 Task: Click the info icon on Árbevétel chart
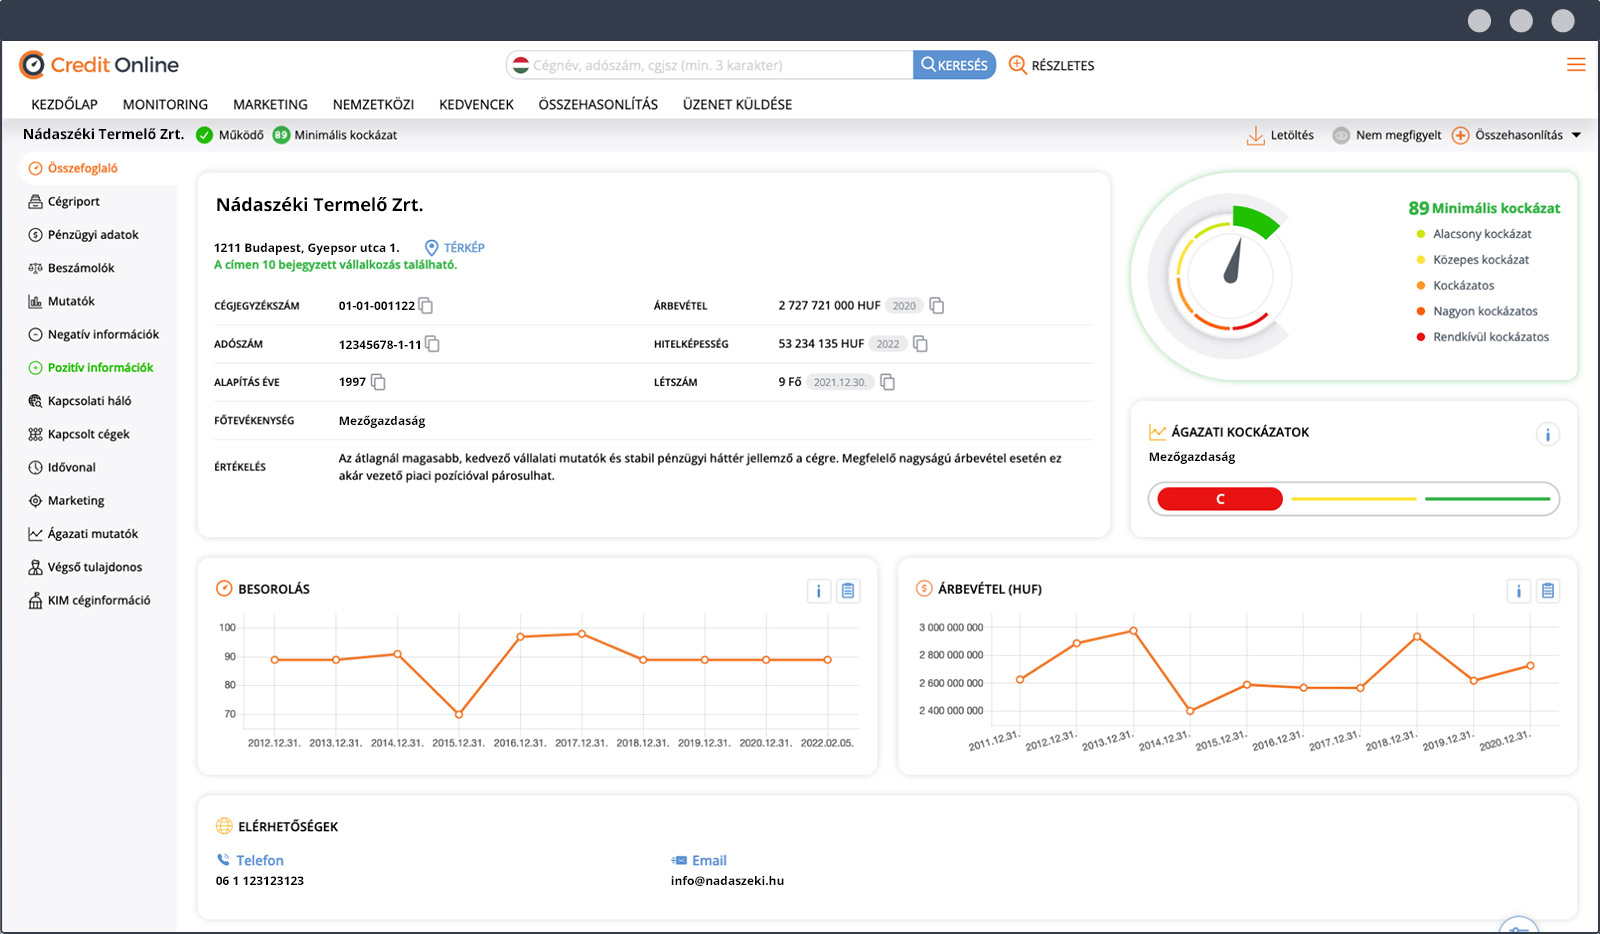pyautogui.click(x=1518, y=591)
